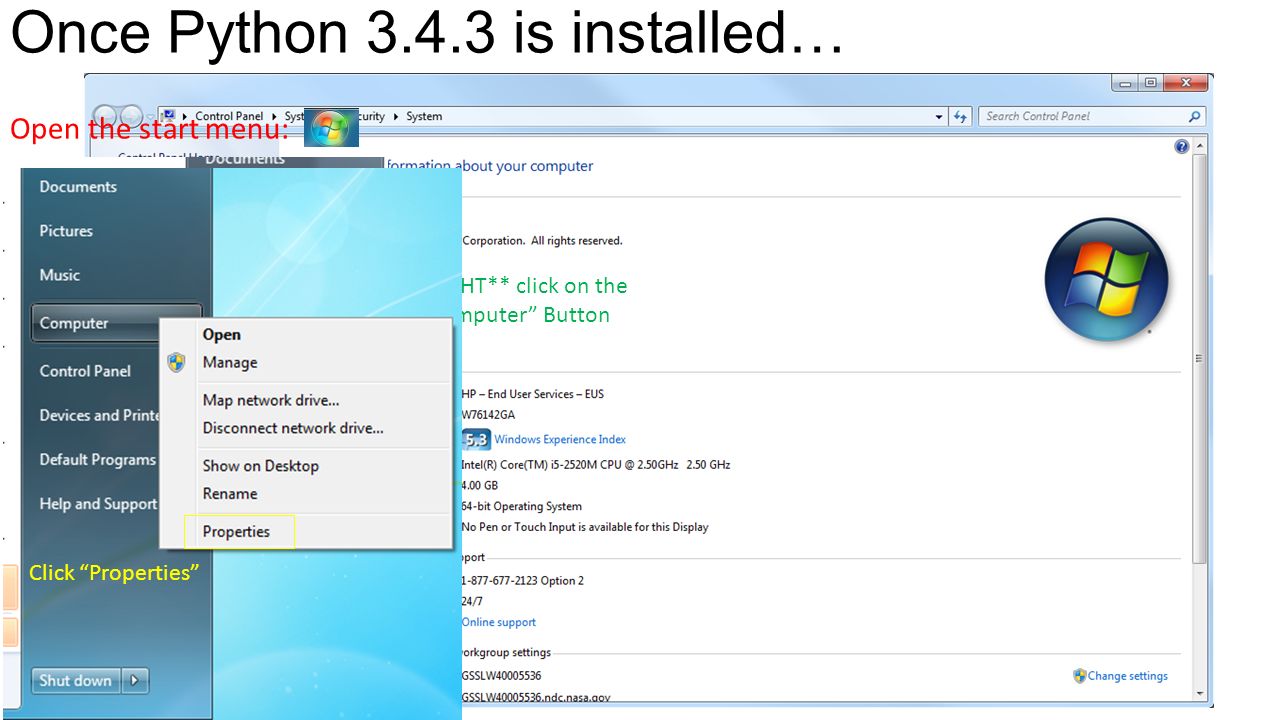The image size is (1280, 720).
Task: Expand the breadcrumb arrow before System
Action: pos(395,116)
